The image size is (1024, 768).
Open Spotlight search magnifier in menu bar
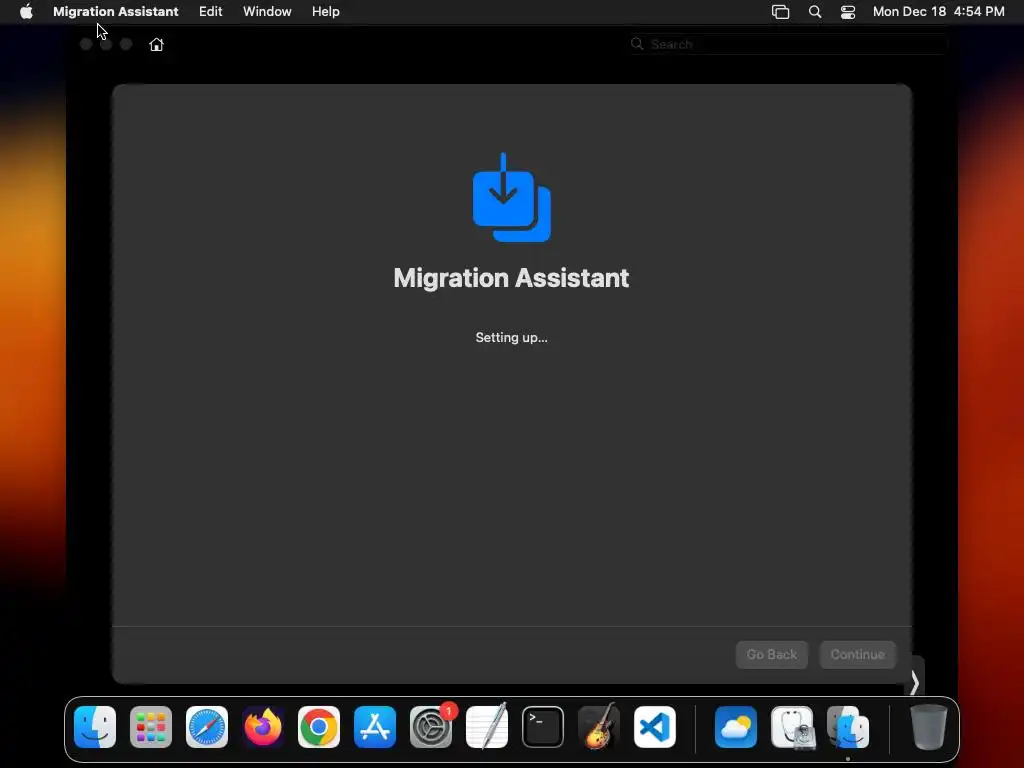coord(814,12)
